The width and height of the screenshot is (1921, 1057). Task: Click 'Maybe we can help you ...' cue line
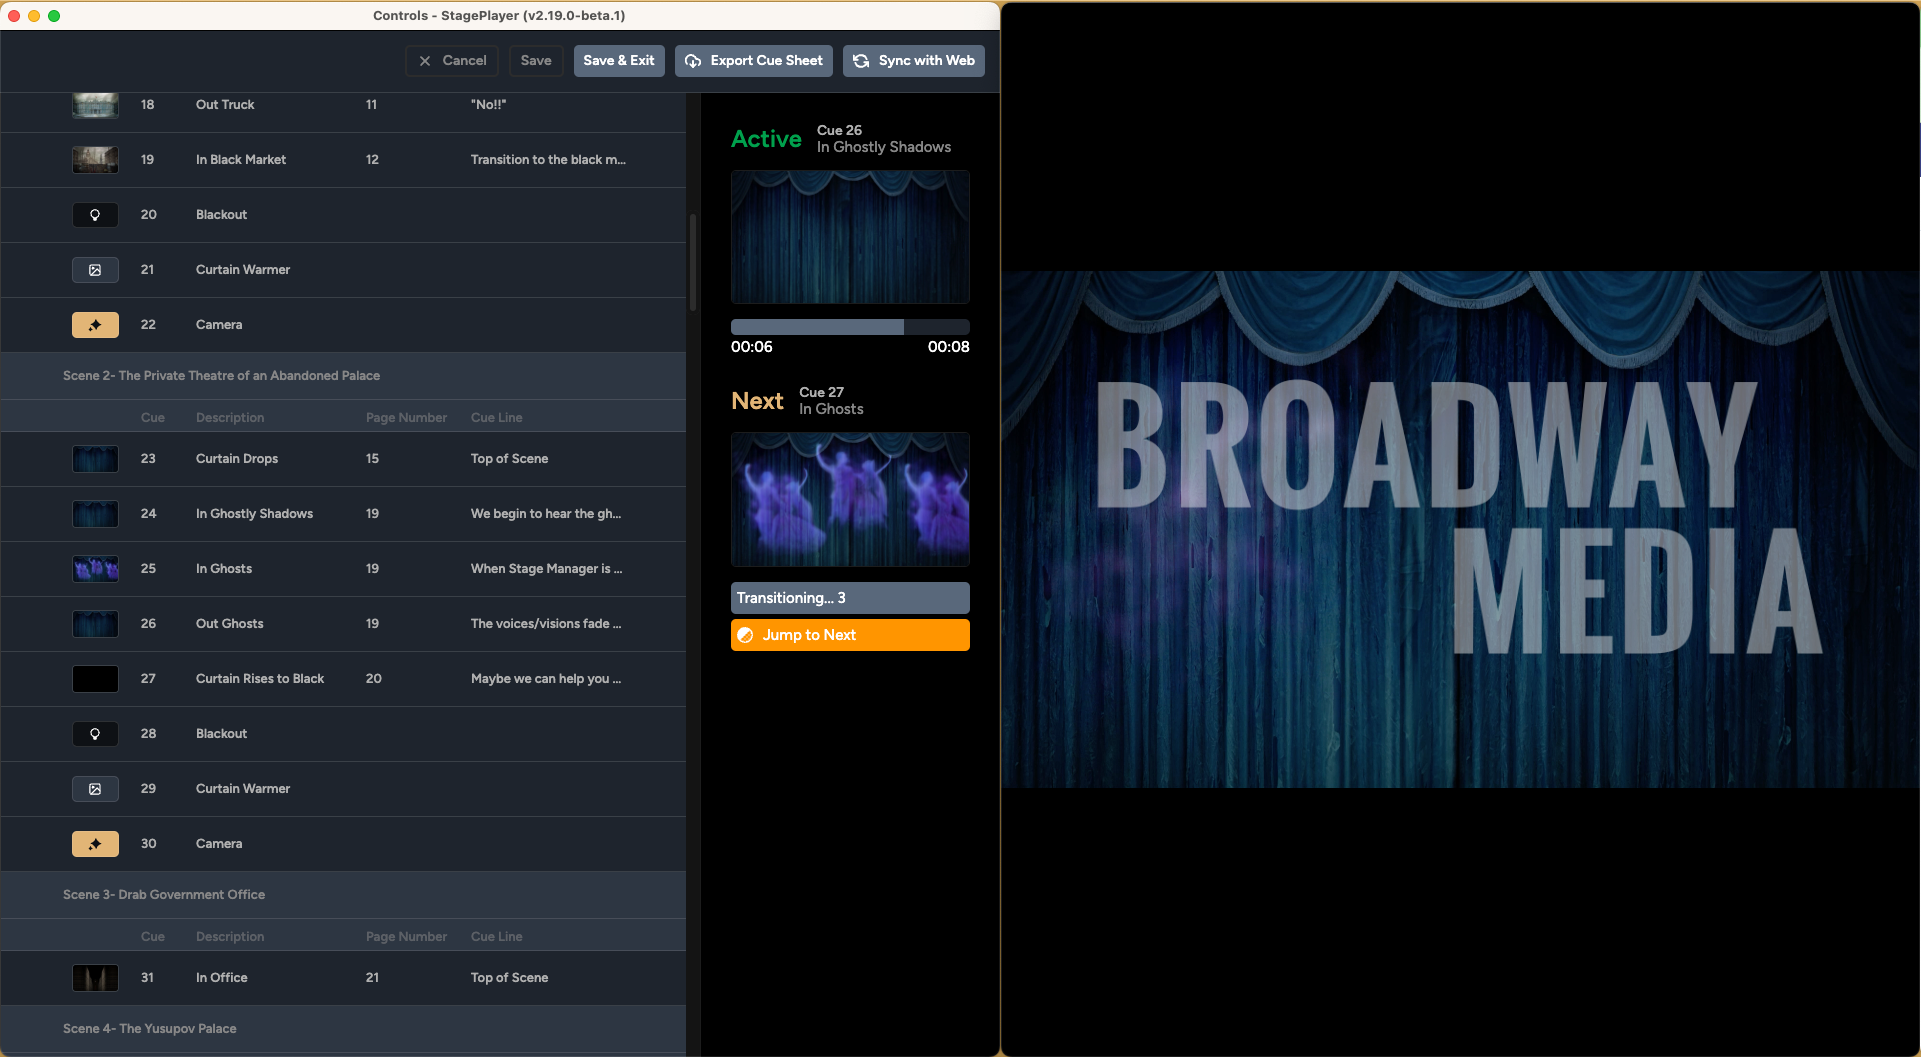click(x=546, y=679)
